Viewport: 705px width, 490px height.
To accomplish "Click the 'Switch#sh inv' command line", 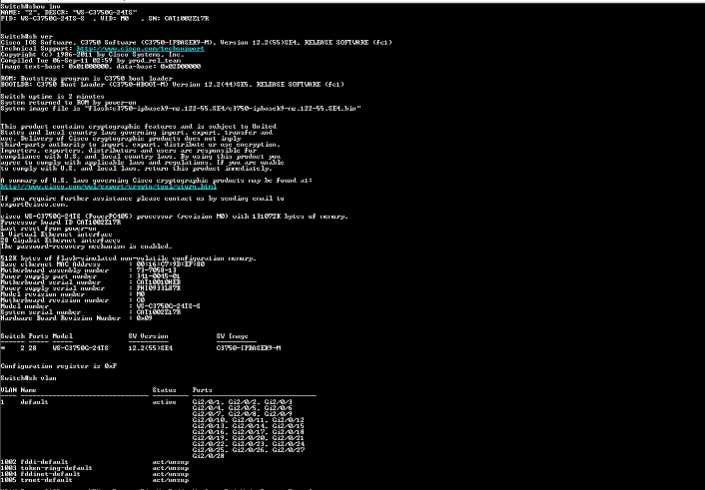I will tap(31, 7).
